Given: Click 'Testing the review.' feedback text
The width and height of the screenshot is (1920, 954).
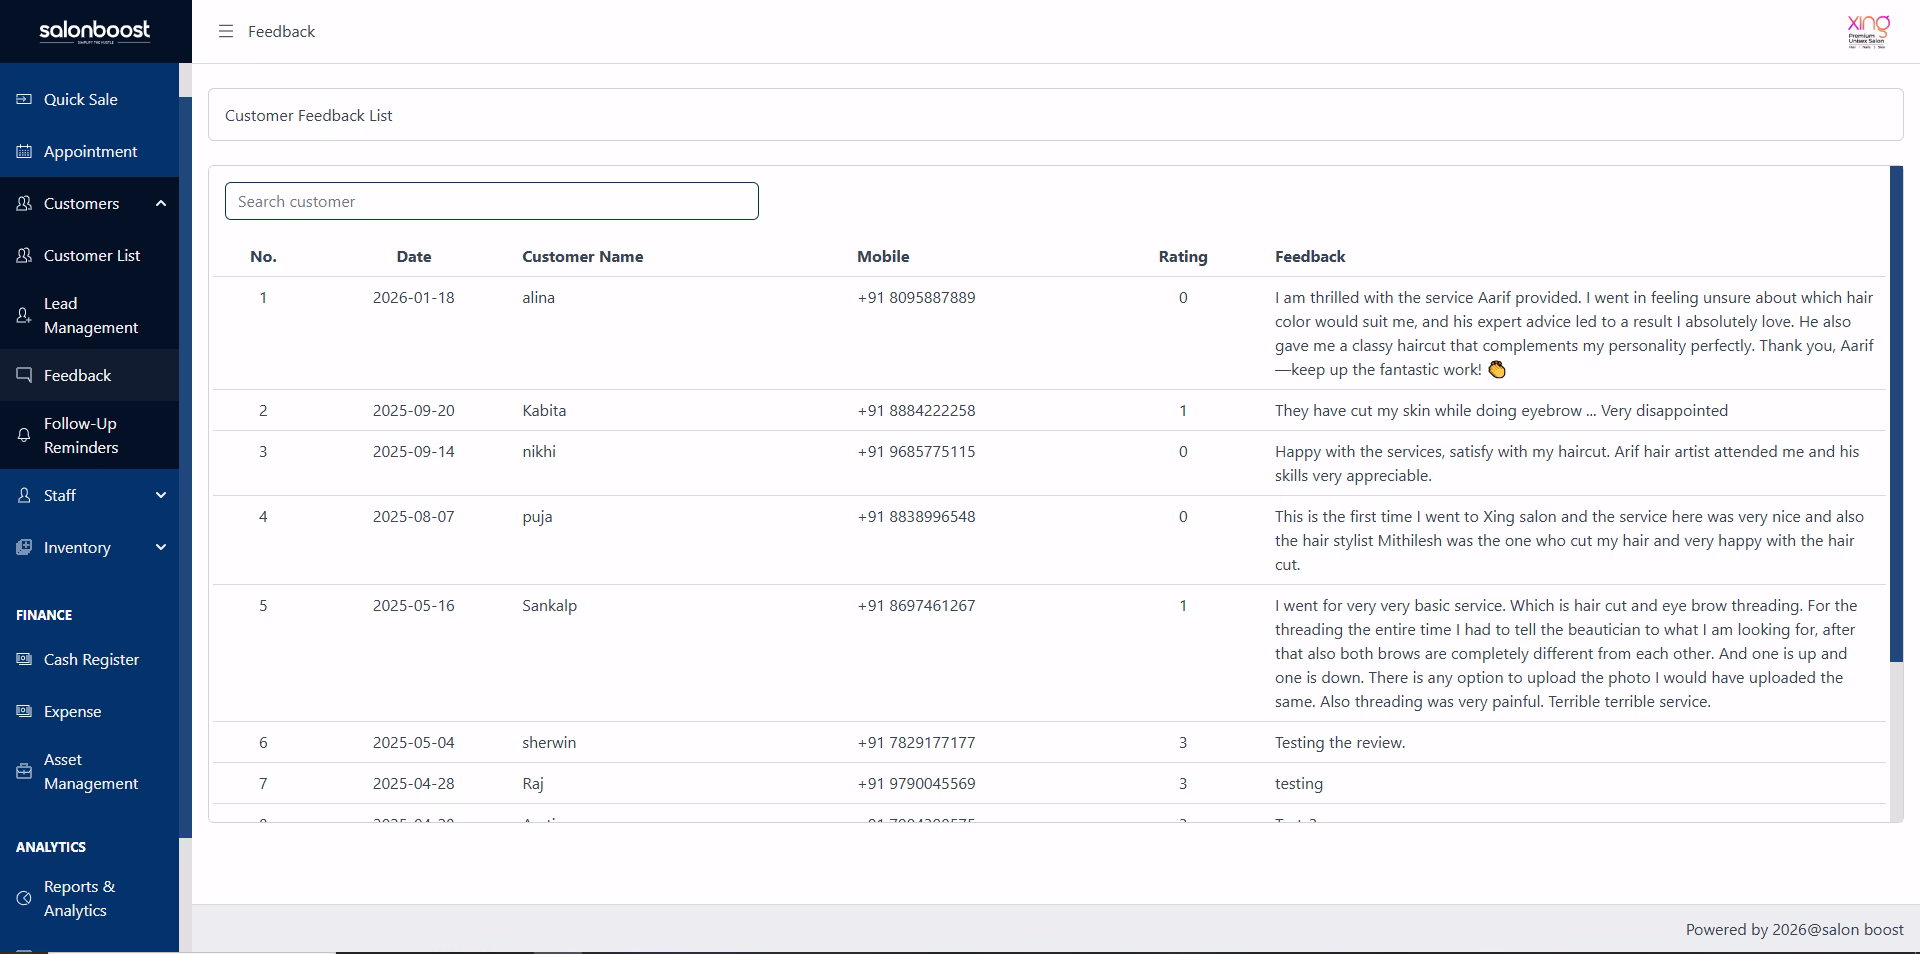Looking at the screenshot, I should [1340, 742].
